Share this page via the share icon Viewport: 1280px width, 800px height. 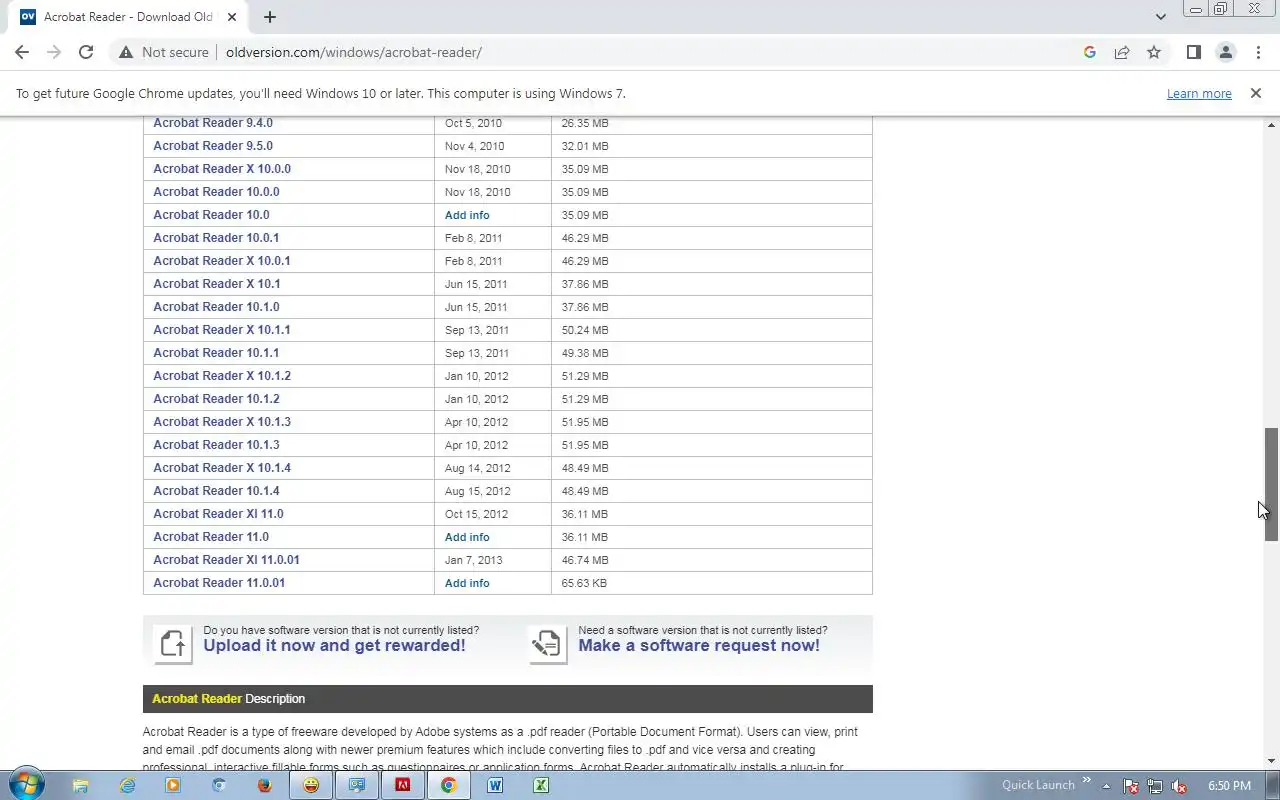click(1122, 52)
